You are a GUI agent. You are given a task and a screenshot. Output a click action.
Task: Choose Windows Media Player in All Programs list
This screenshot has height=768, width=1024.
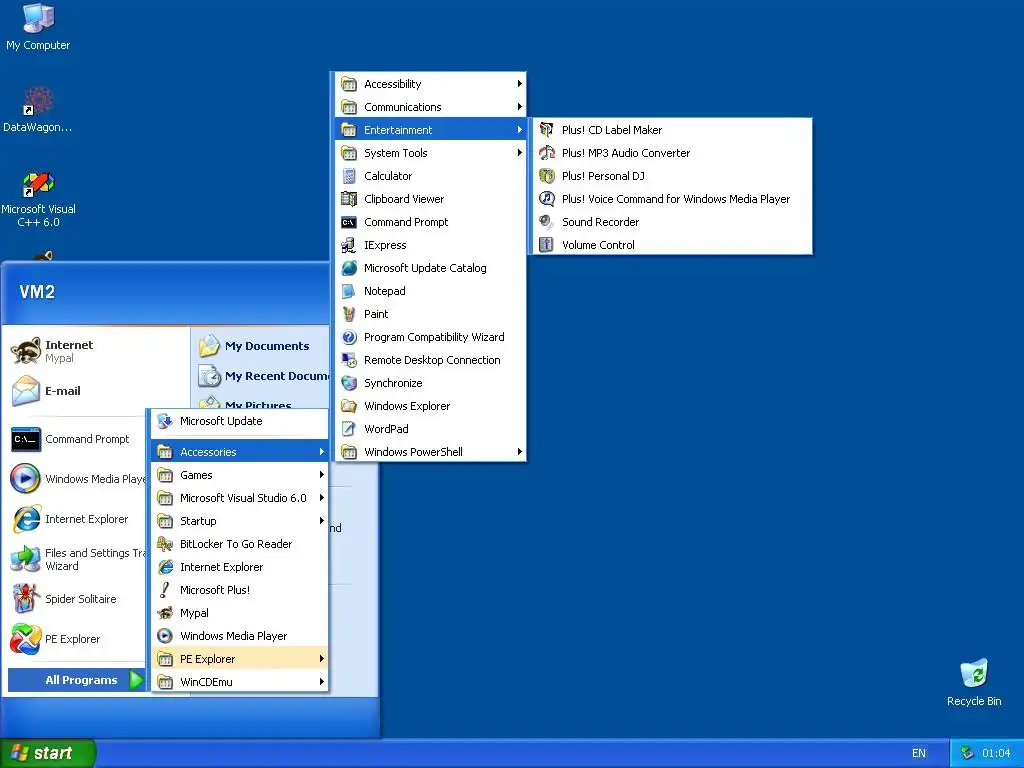[x=240, y=636]
